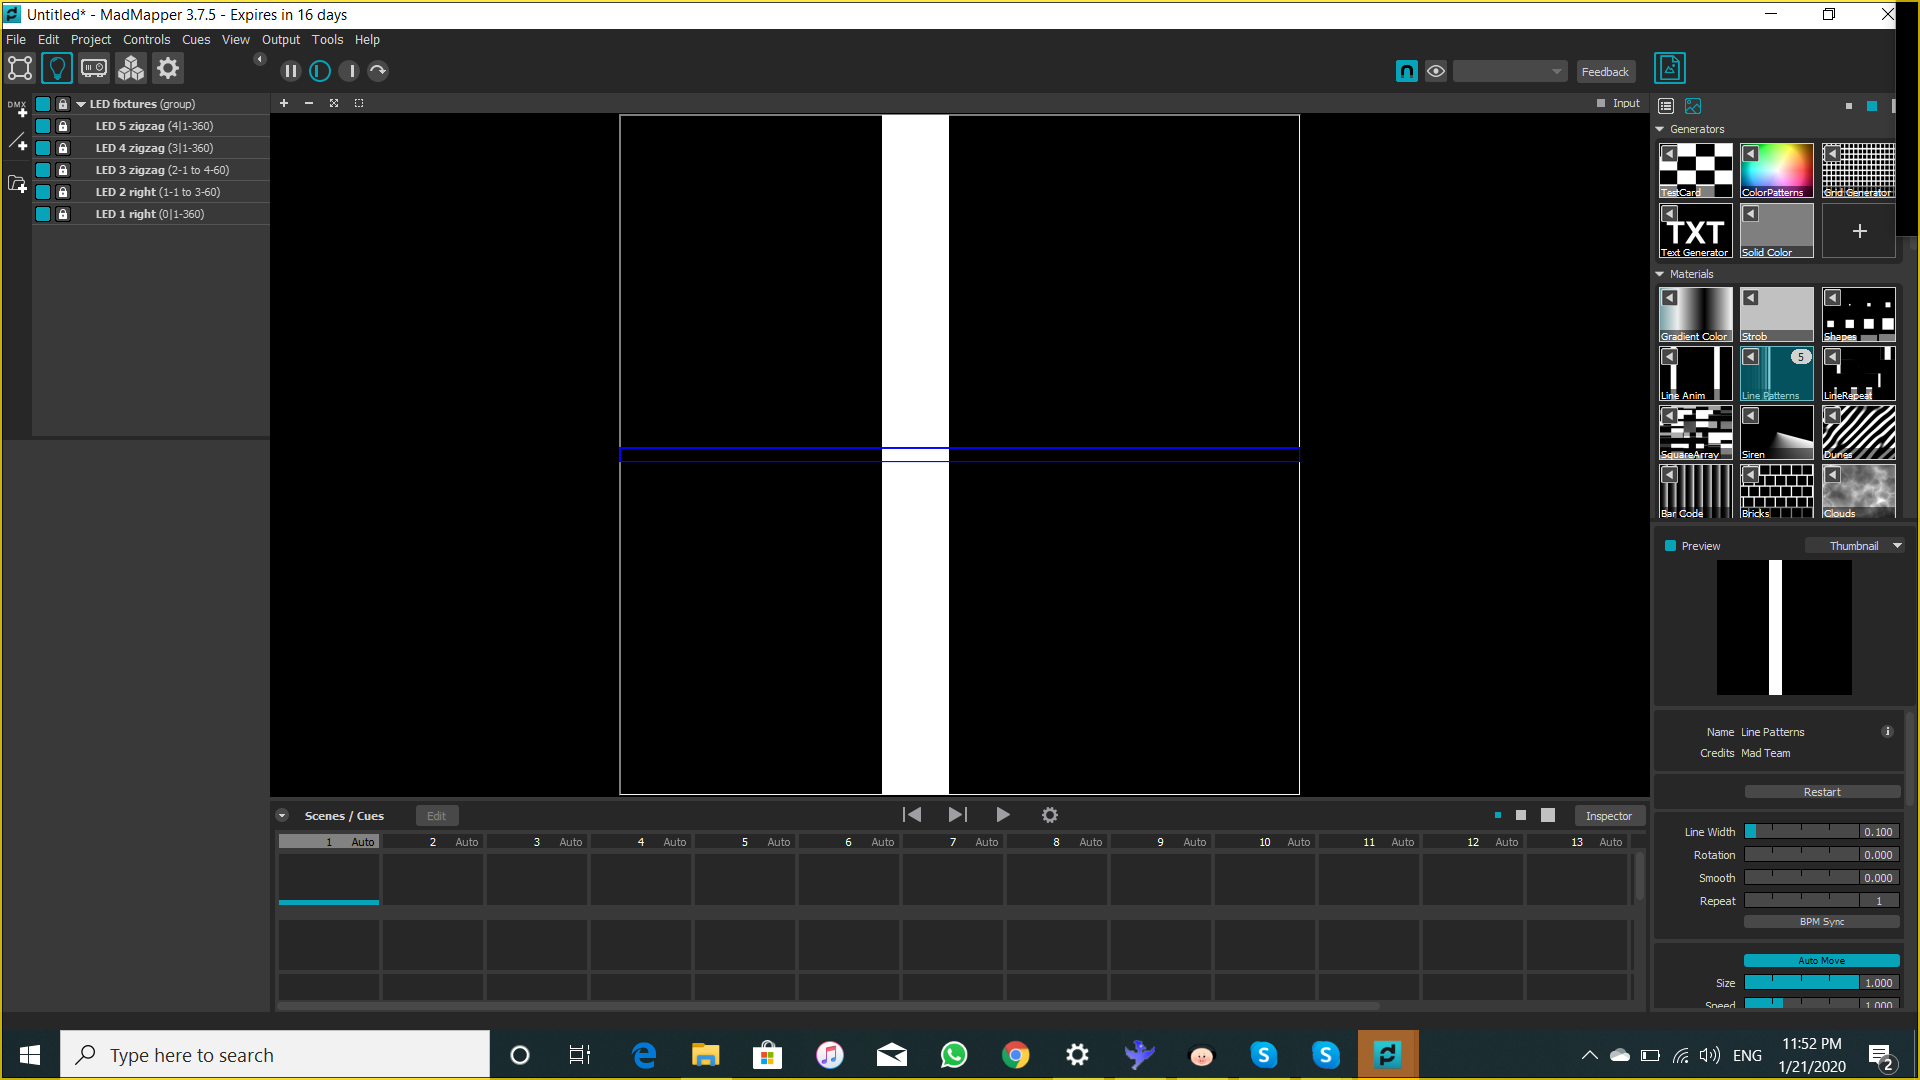Select the Strobe material

tap(1779, 314)
